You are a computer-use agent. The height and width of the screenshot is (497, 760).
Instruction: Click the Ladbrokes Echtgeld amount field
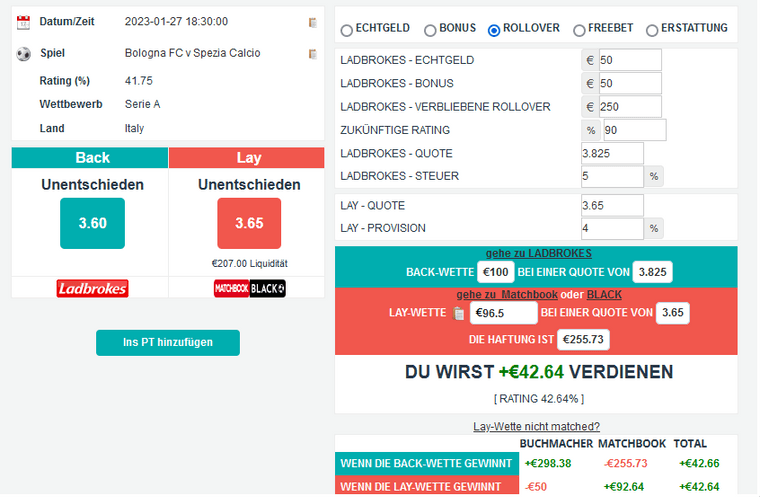pos(631,60)
